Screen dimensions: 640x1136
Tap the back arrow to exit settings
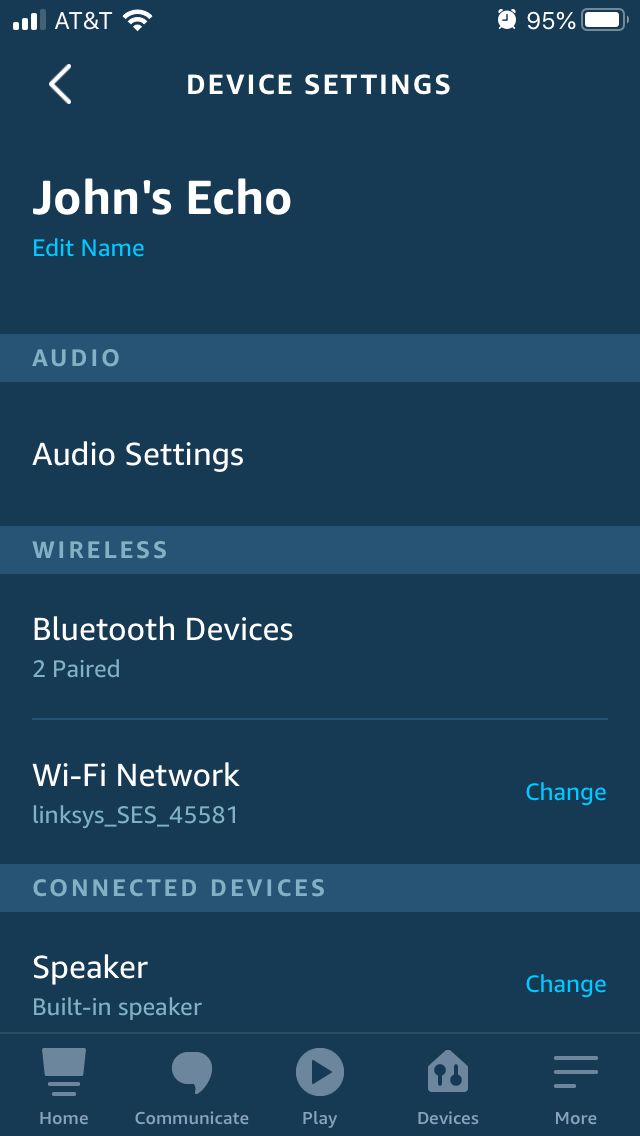click(59, 84)
